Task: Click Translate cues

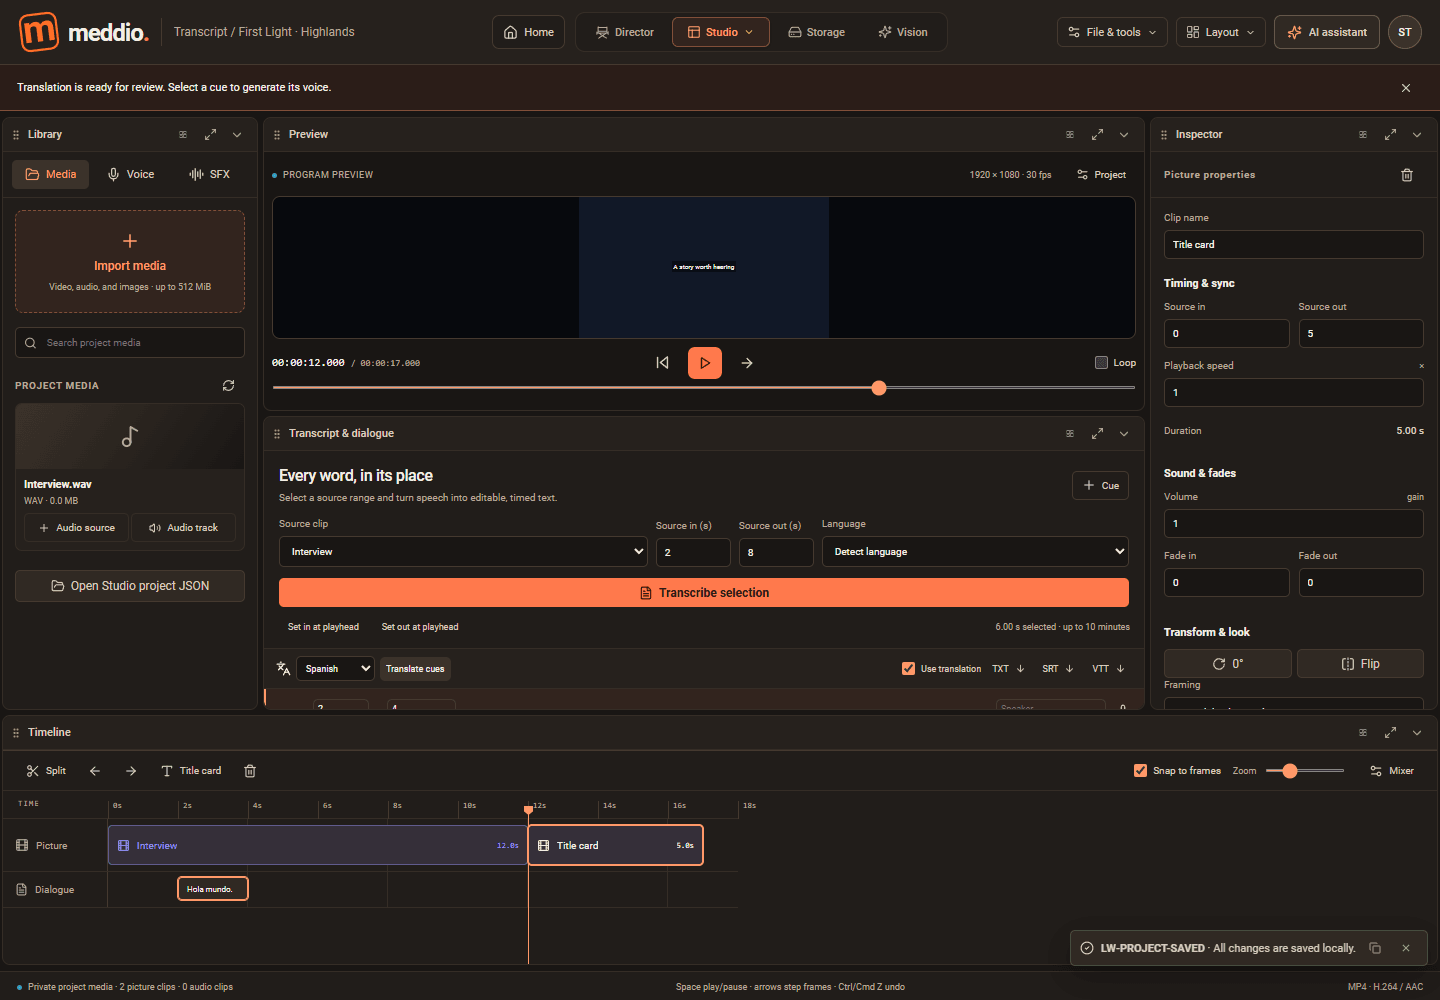Action: coord(415,669)
